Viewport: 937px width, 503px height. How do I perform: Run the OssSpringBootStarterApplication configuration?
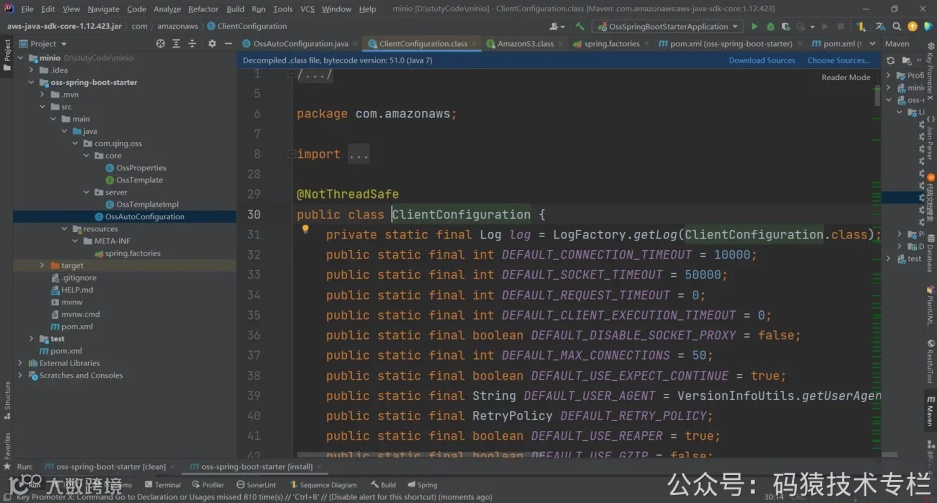[x=755, y=26]
